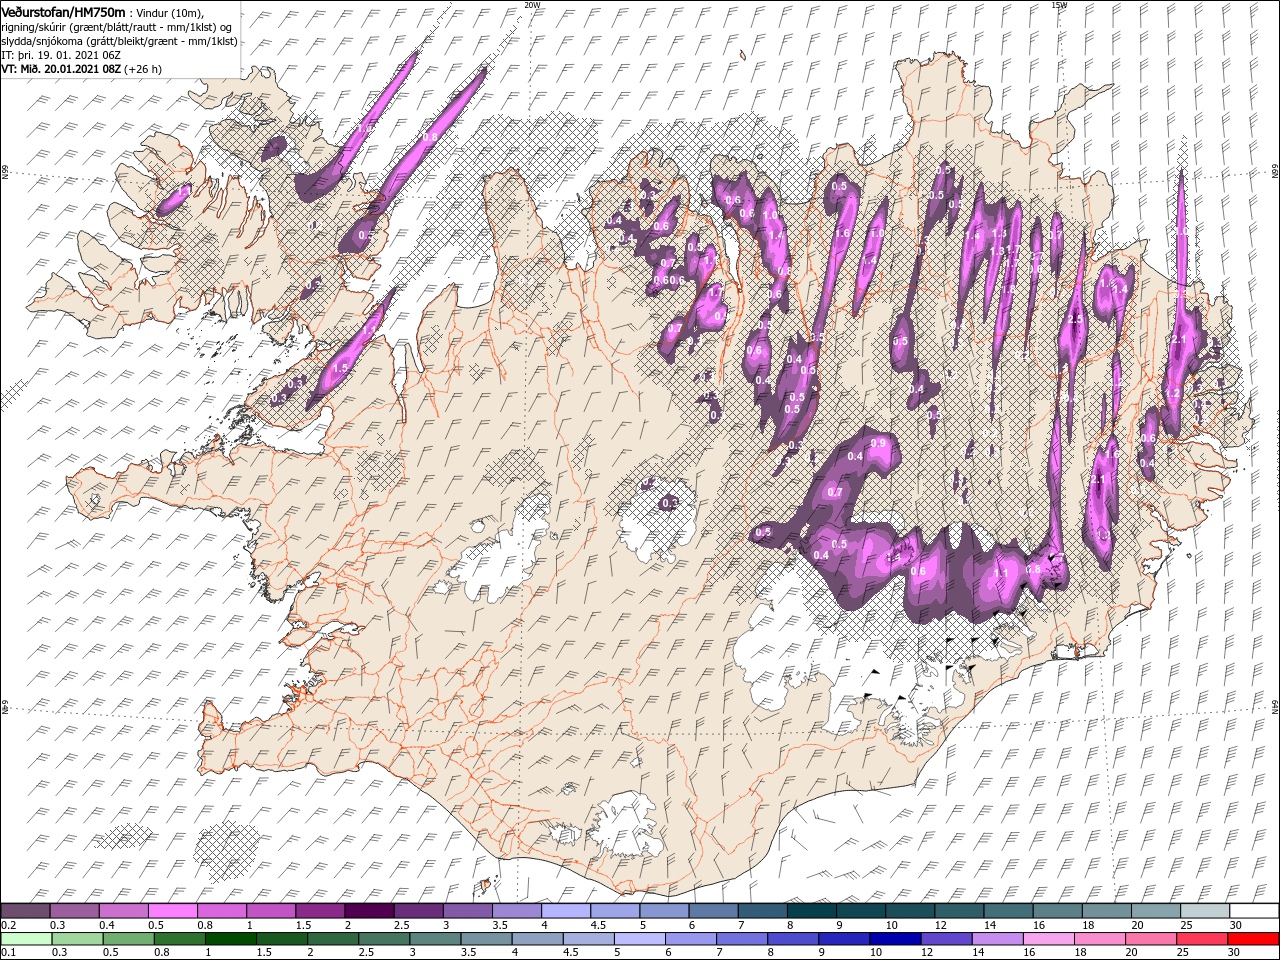This screenshot has height=960, width=1280.
Task: Select the 'IT: þri. 19. 01. 2021 06Z' line
Action: [x=61, y=55]
